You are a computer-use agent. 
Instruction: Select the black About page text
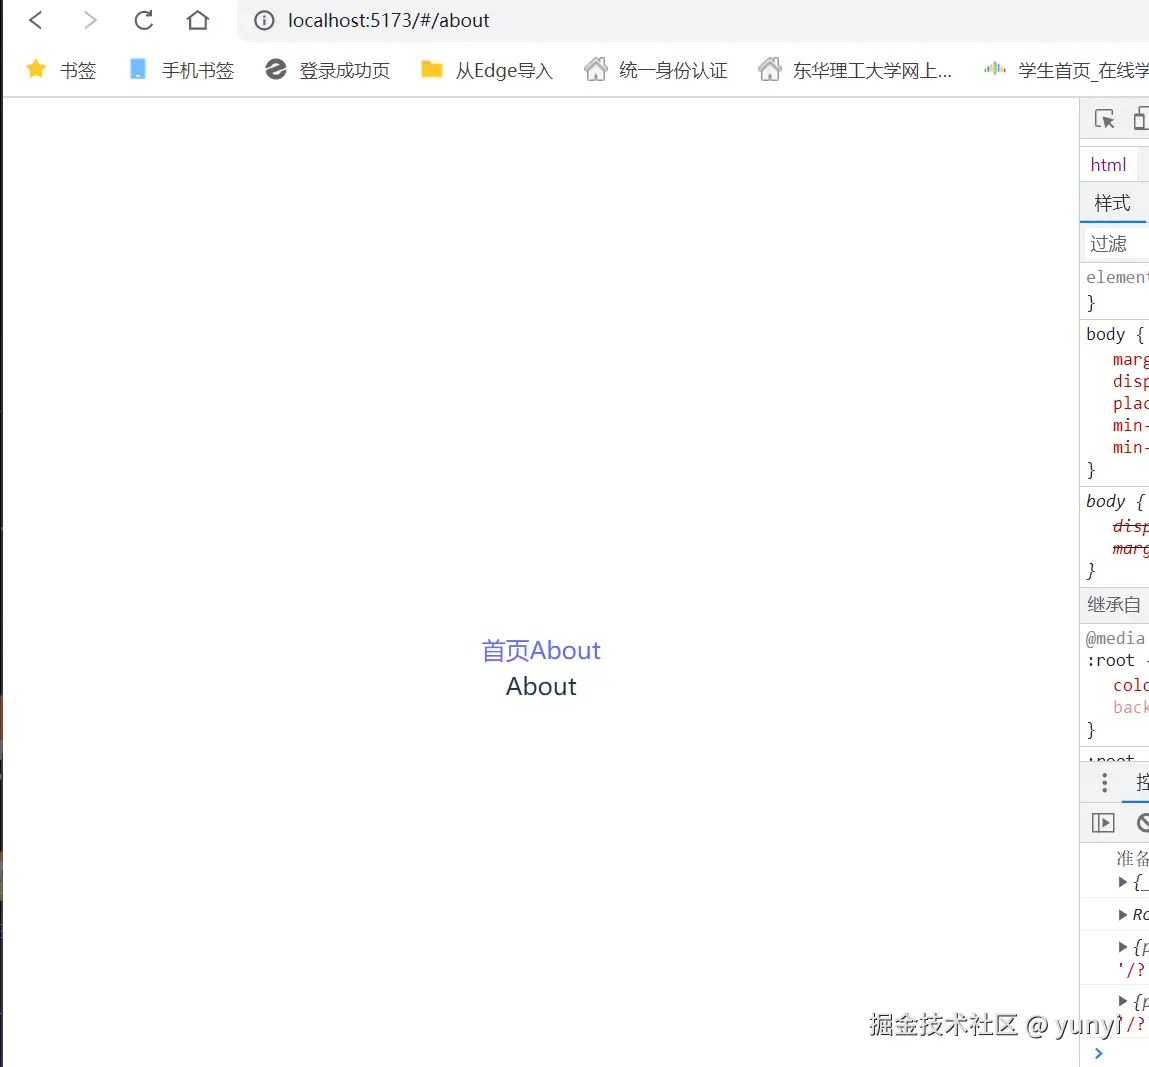pos(541,687)
